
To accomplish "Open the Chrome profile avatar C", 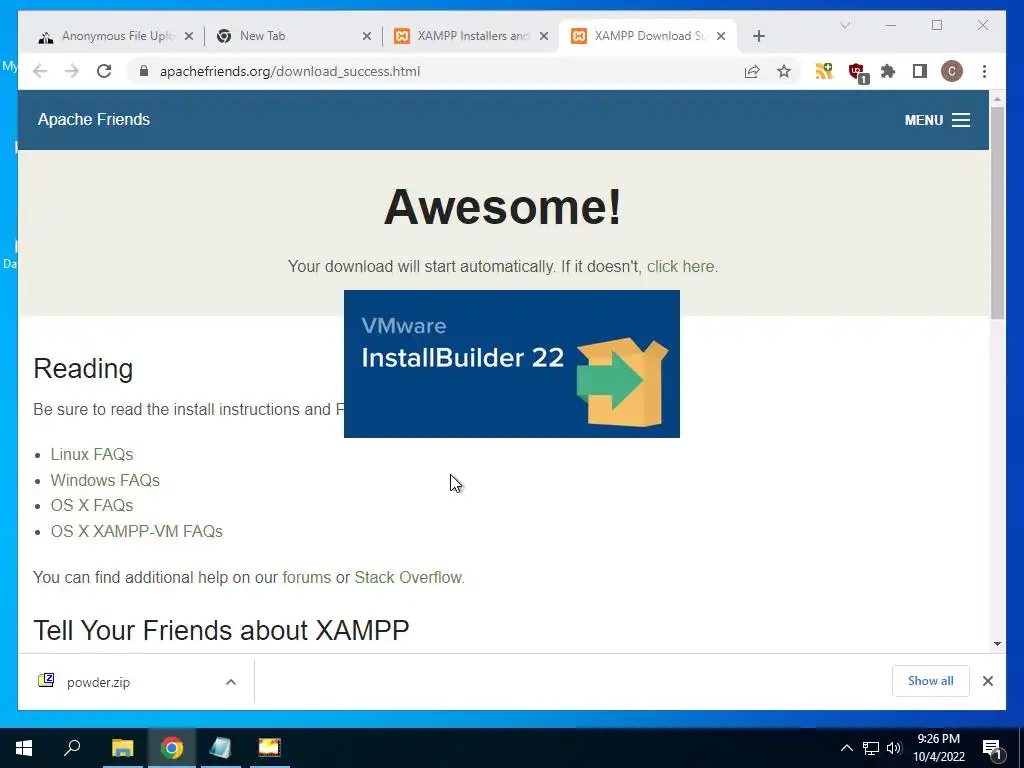I will (952, 71).
